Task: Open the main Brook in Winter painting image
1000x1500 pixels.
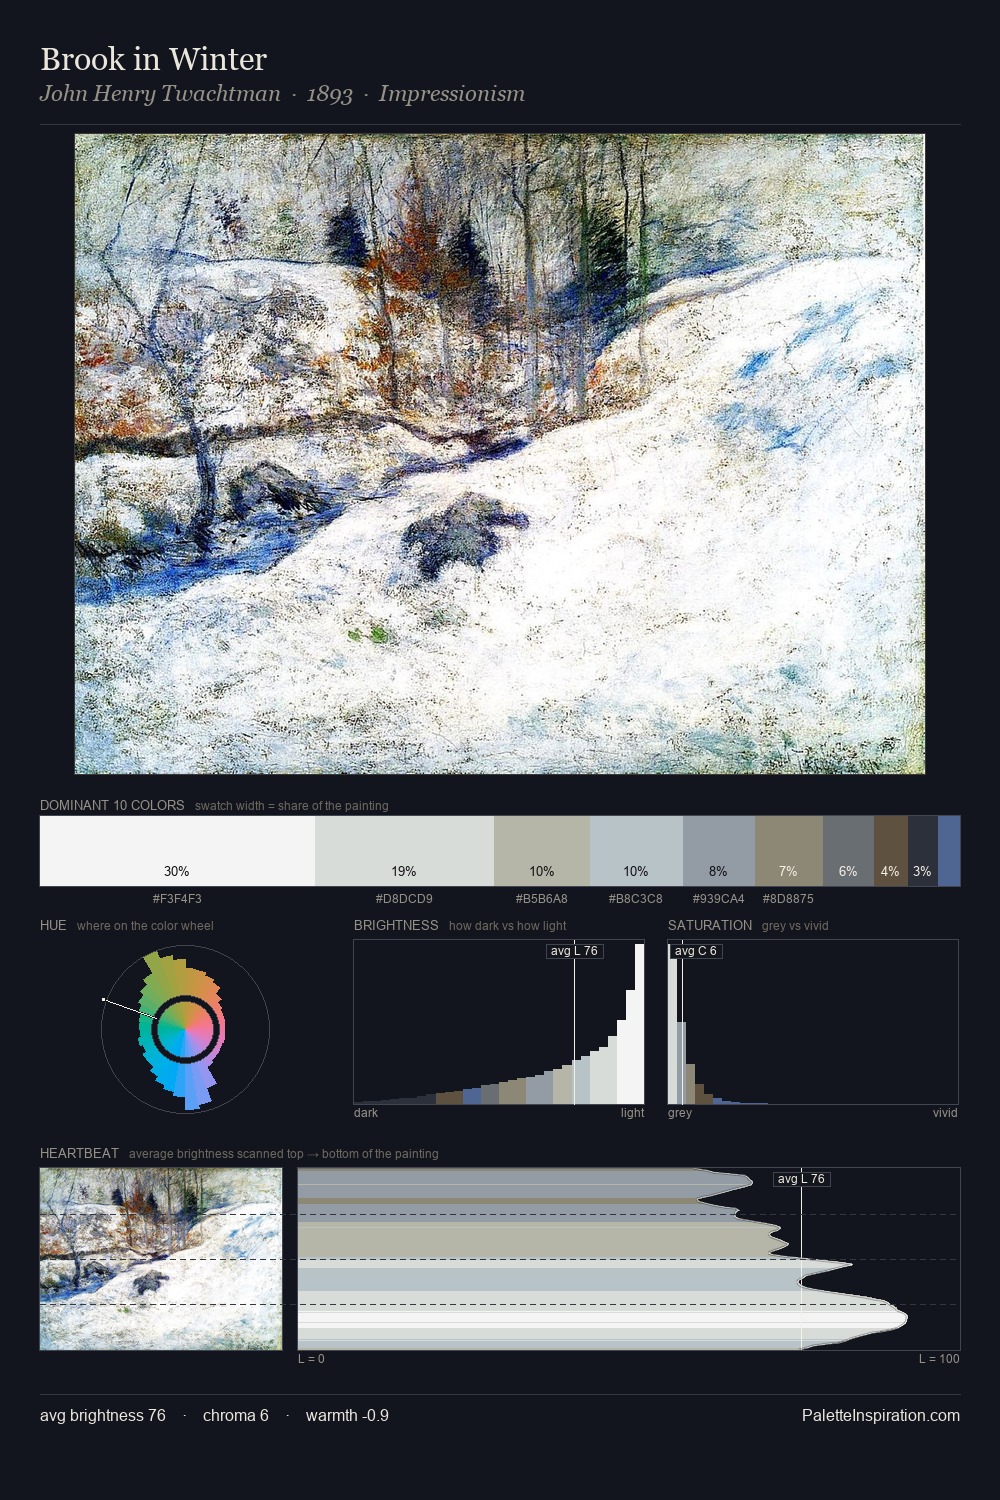Action: coord(500,454)
